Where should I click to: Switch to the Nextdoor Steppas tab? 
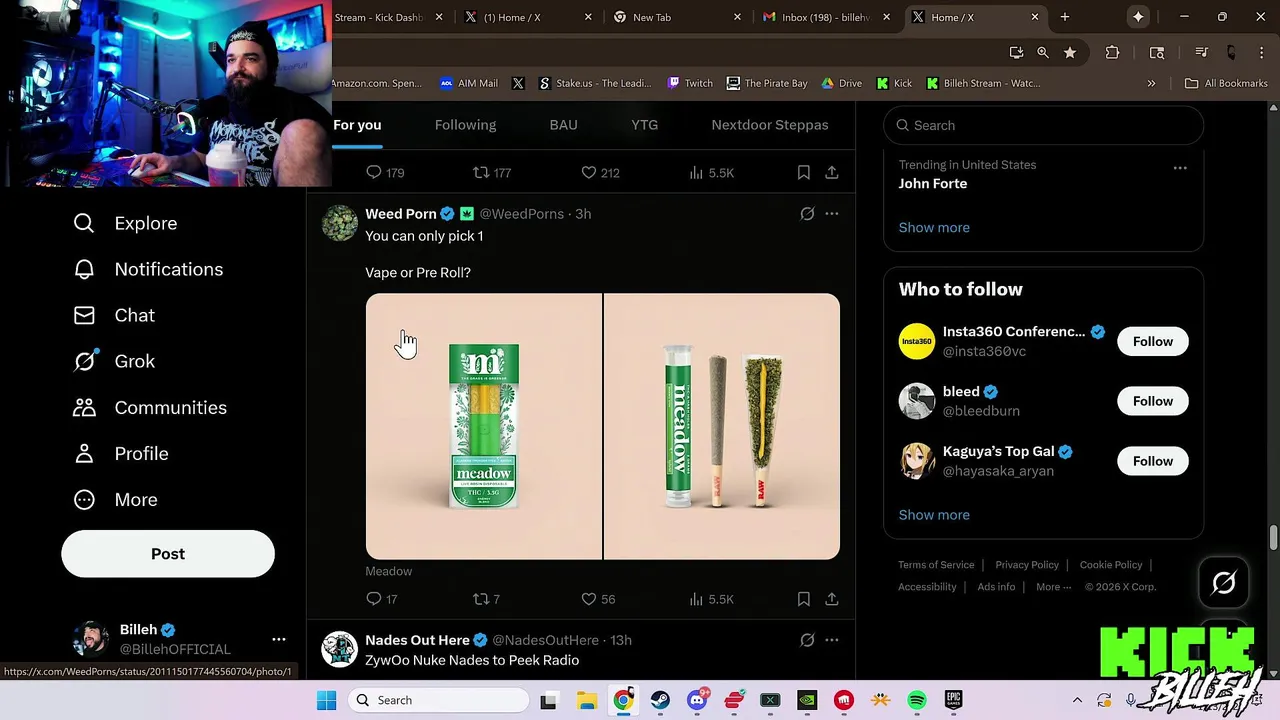[769, 125]
